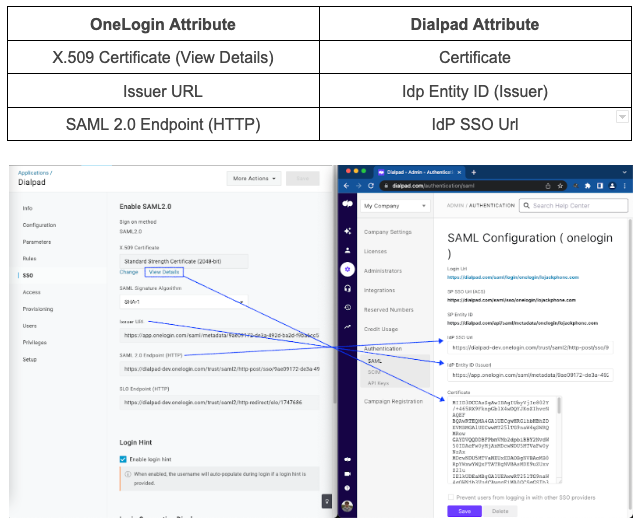Open Provisioning in OneLogin sidebar
643x523 pixels.
tap(38, 309)
